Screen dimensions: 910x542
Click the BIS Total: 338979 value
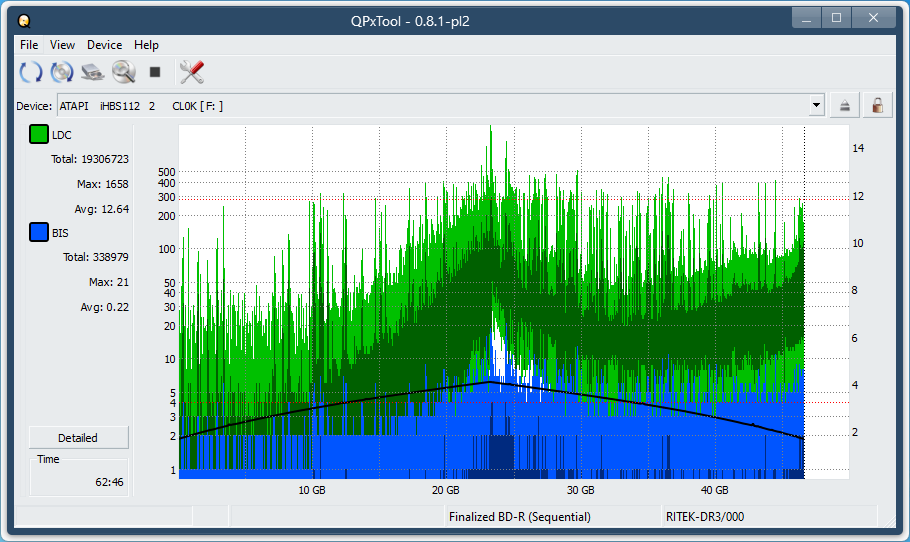tap(96, 257)
